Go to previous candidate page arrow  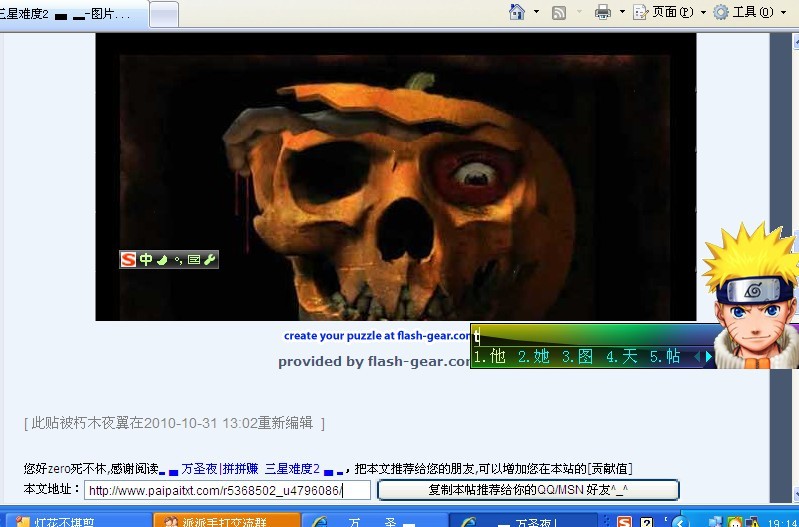[697, 357]
